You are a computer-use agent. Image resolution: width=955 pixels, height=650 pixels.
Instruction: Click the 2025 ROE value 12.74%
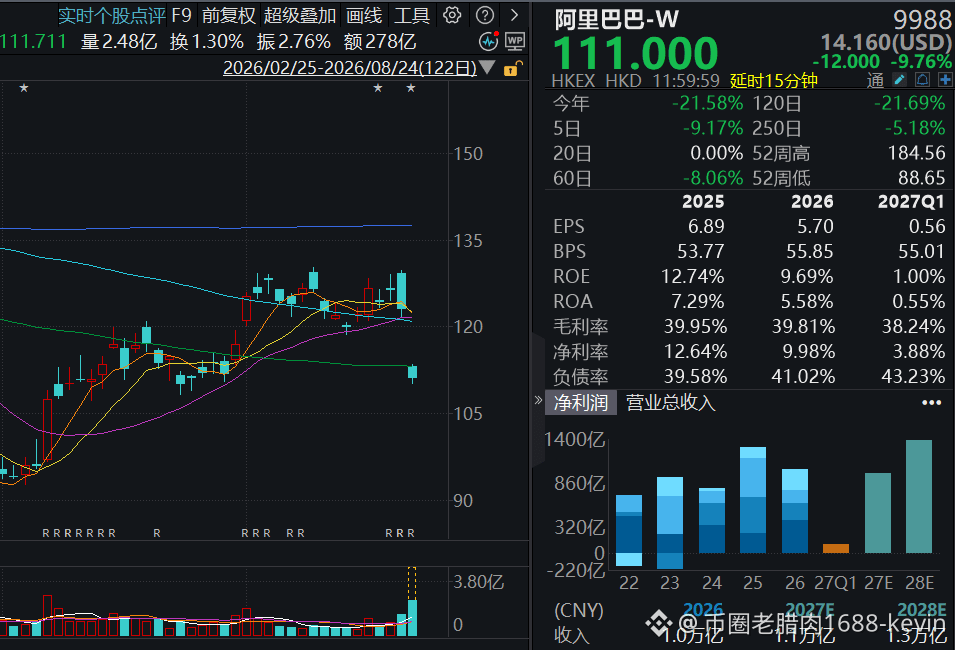coord(692,277)
